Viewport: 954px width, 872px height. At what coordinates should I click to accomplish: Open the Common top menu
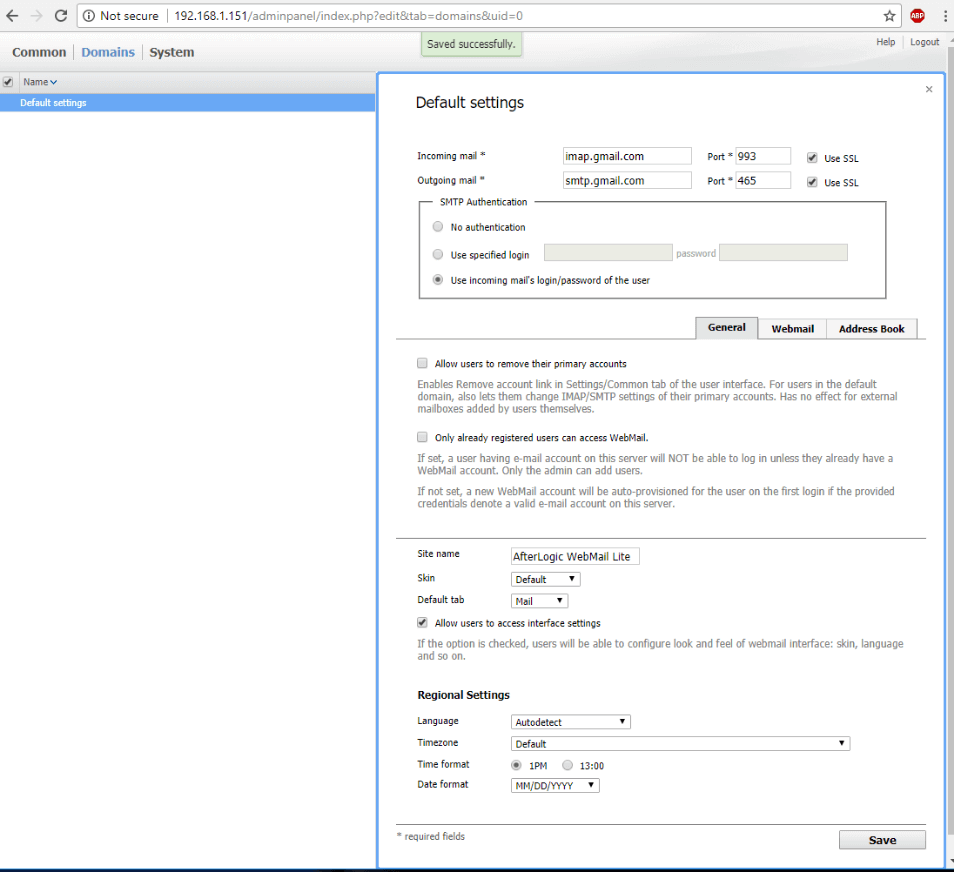[x=39, y=52]
